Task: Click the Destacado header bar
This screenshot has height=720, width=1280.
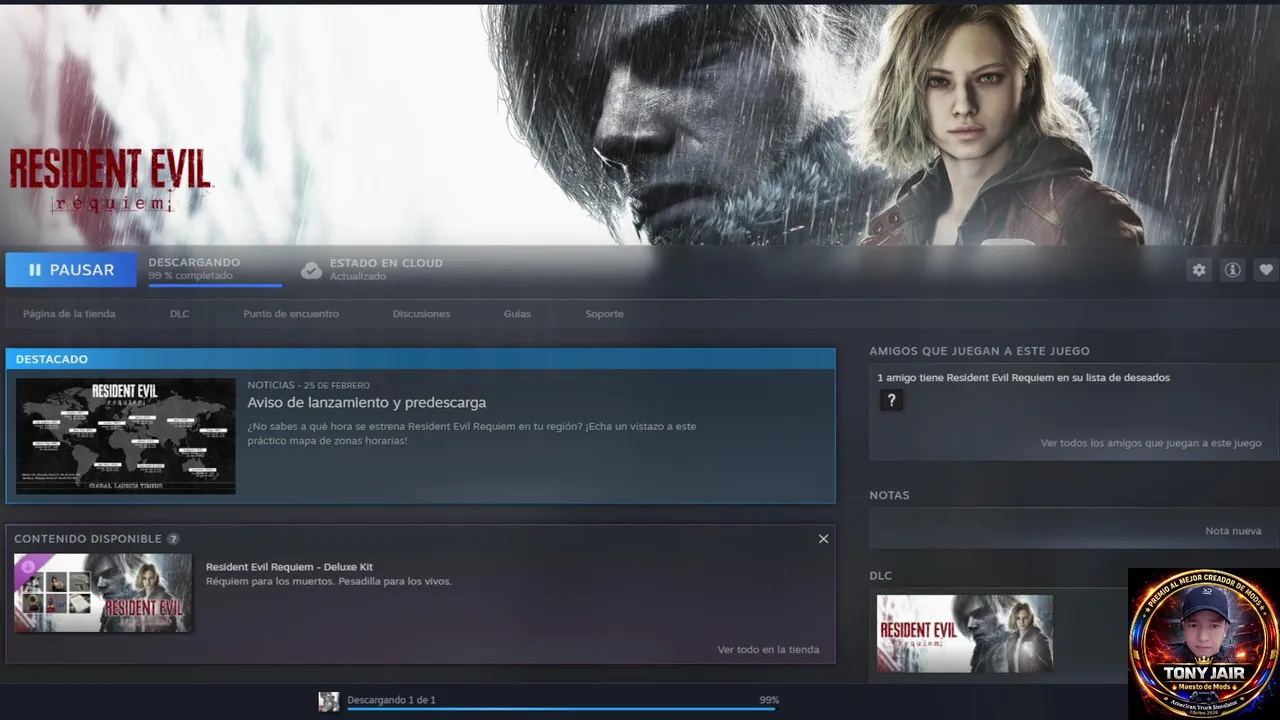Action: click(420, 359)
